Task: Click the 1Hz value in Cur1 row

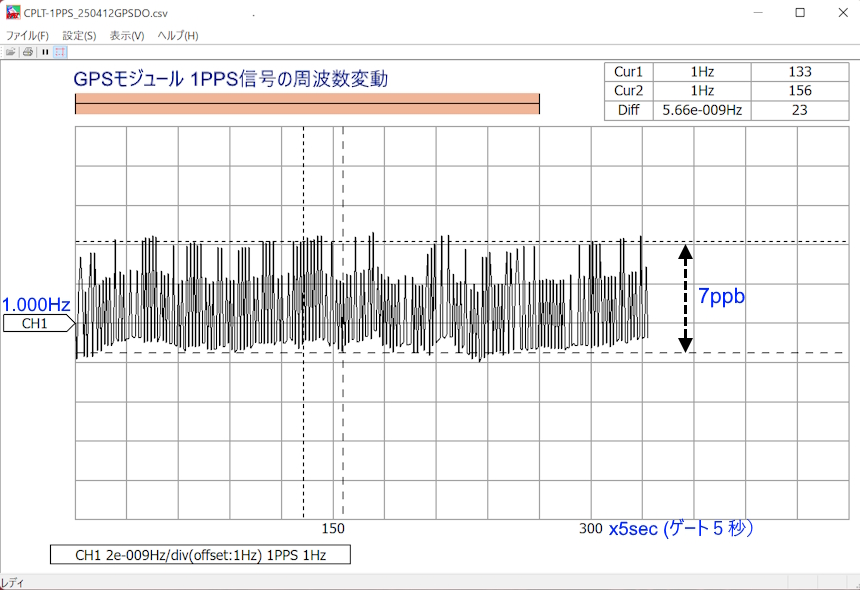Action: [x=702, y=72]
